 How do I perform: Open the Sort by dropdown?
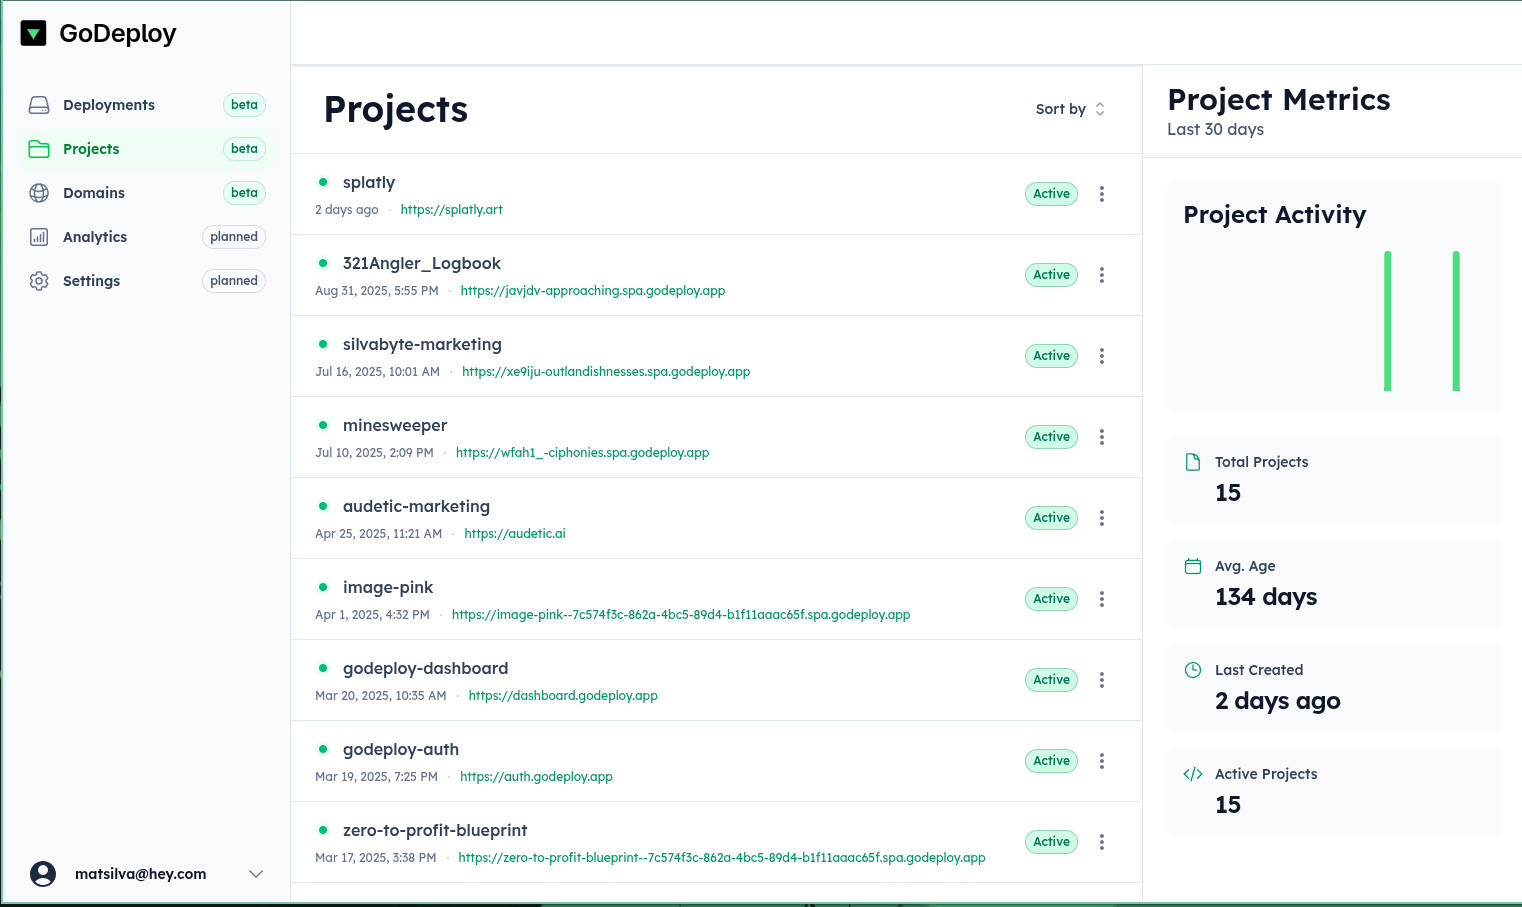point(1070,109)
